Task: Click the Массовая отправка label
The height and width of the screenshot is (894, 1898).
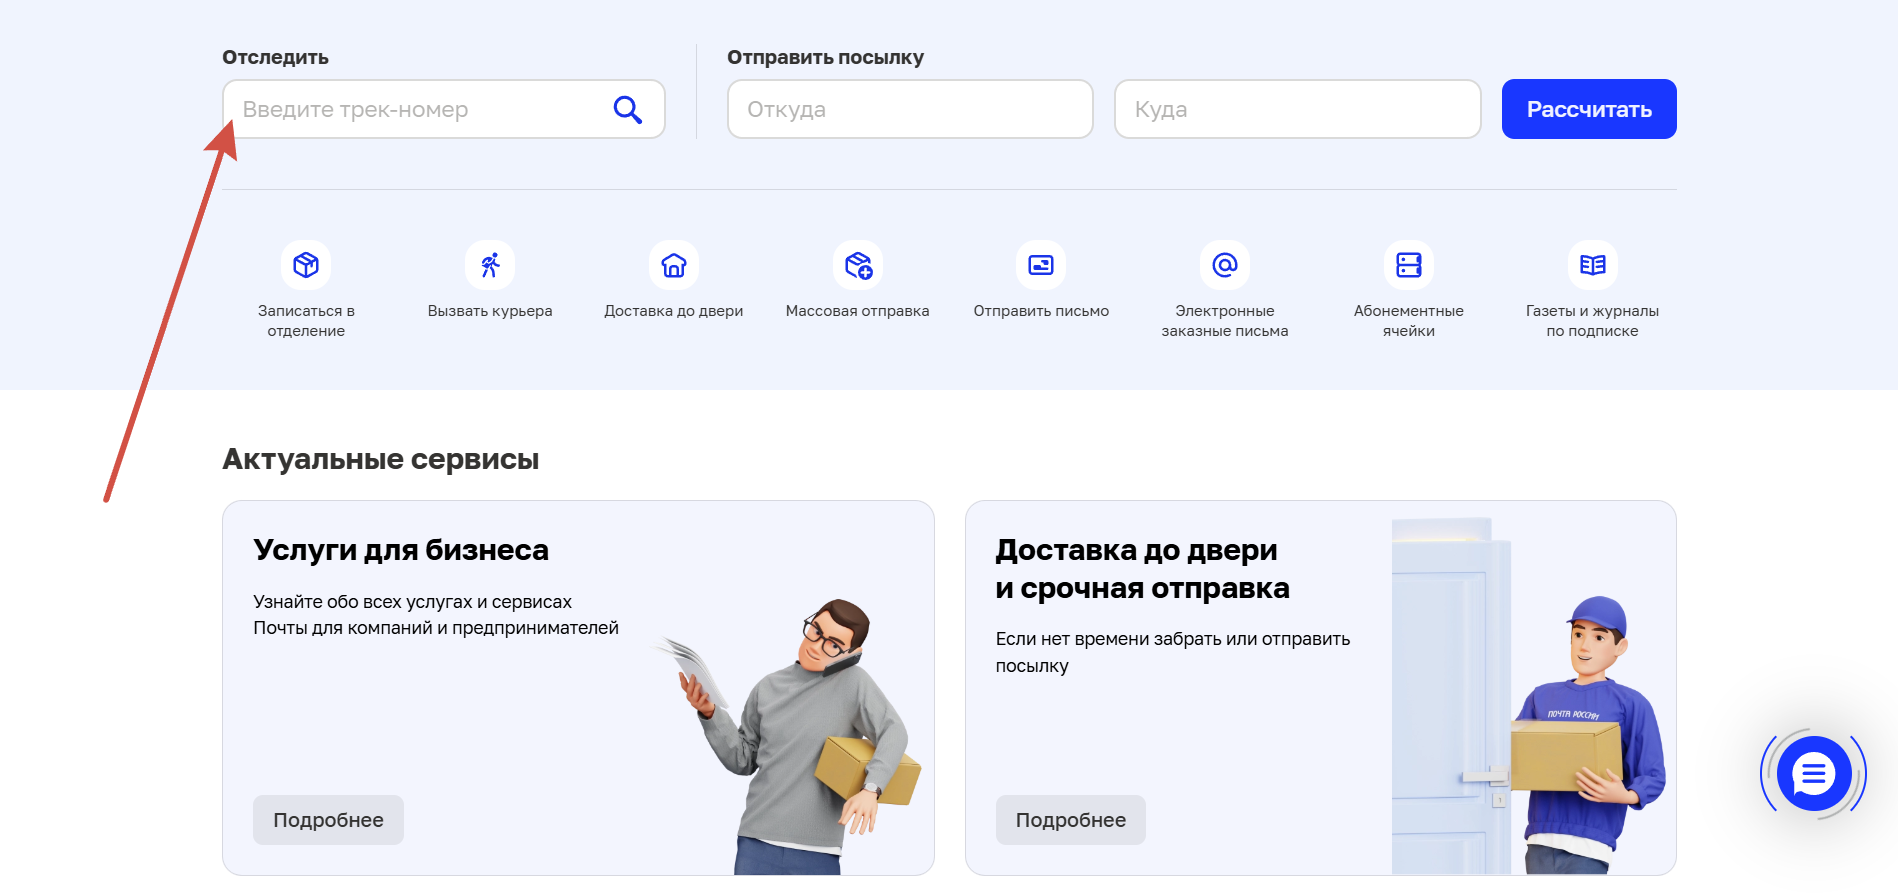Action: pyautogui.click(x=858, y=311)
